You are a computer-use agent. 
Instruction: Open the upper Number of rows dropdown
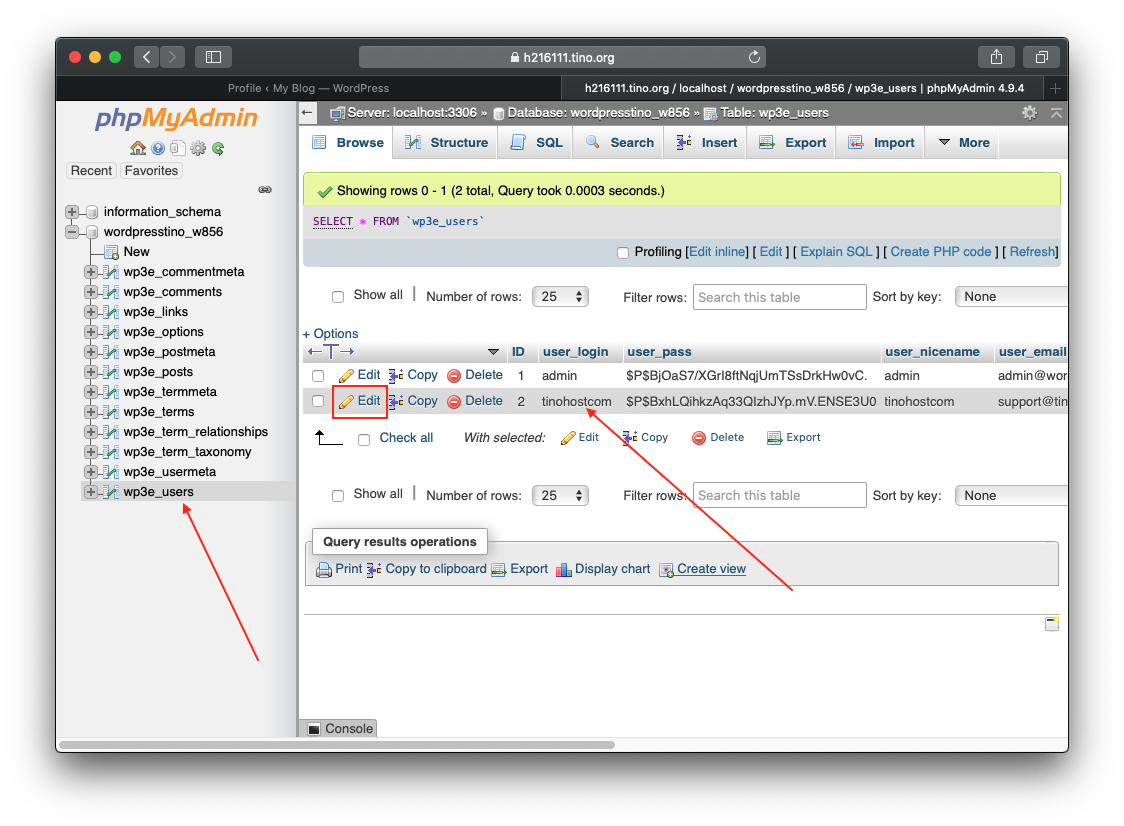click(x=562, y=297)
